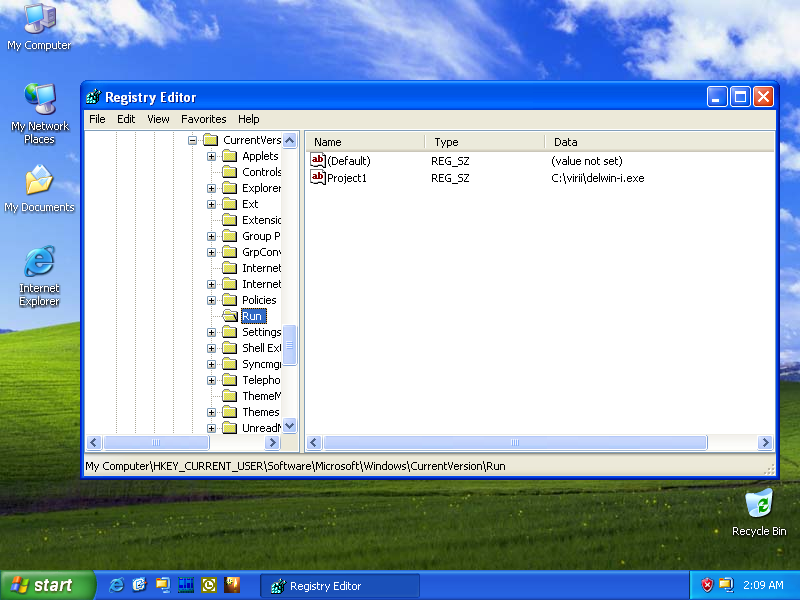The width and height of the screenshot is (800, 600).
Task: Select the Telephony key label
Action: [x=261, y=380]
